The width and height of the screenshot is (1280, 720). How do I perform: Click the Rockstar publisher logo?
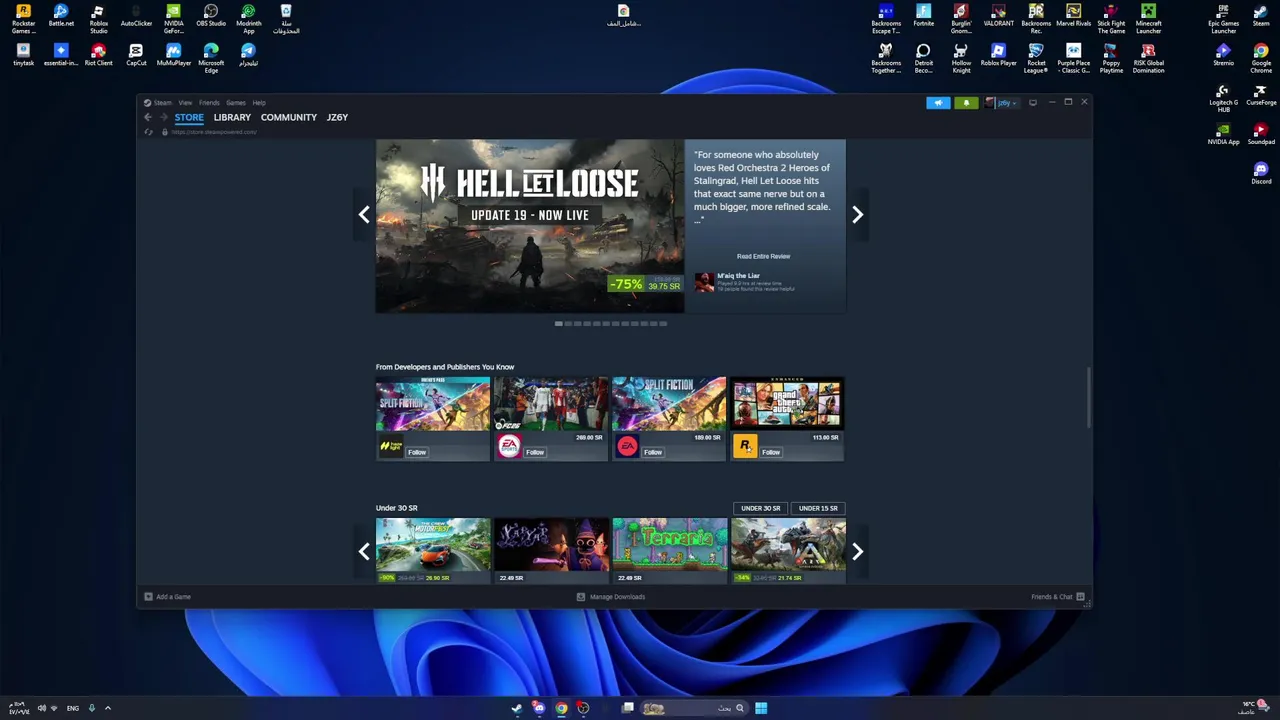(x=745, y=447)
